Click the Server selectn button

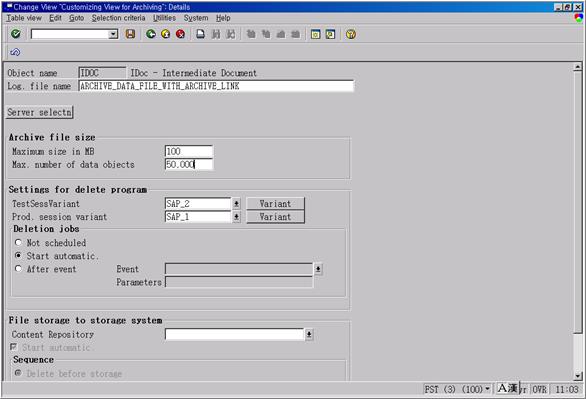coord(40,112)
